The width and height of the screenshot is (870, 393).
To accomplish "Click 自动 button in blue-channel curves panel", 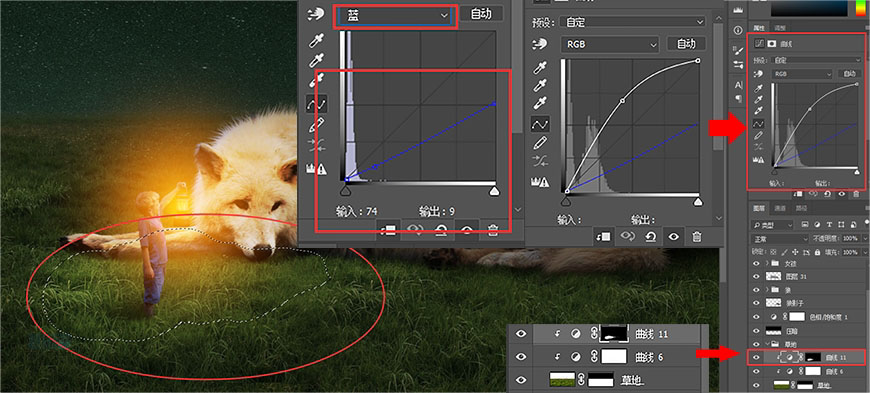I will (x=480, y=14).
